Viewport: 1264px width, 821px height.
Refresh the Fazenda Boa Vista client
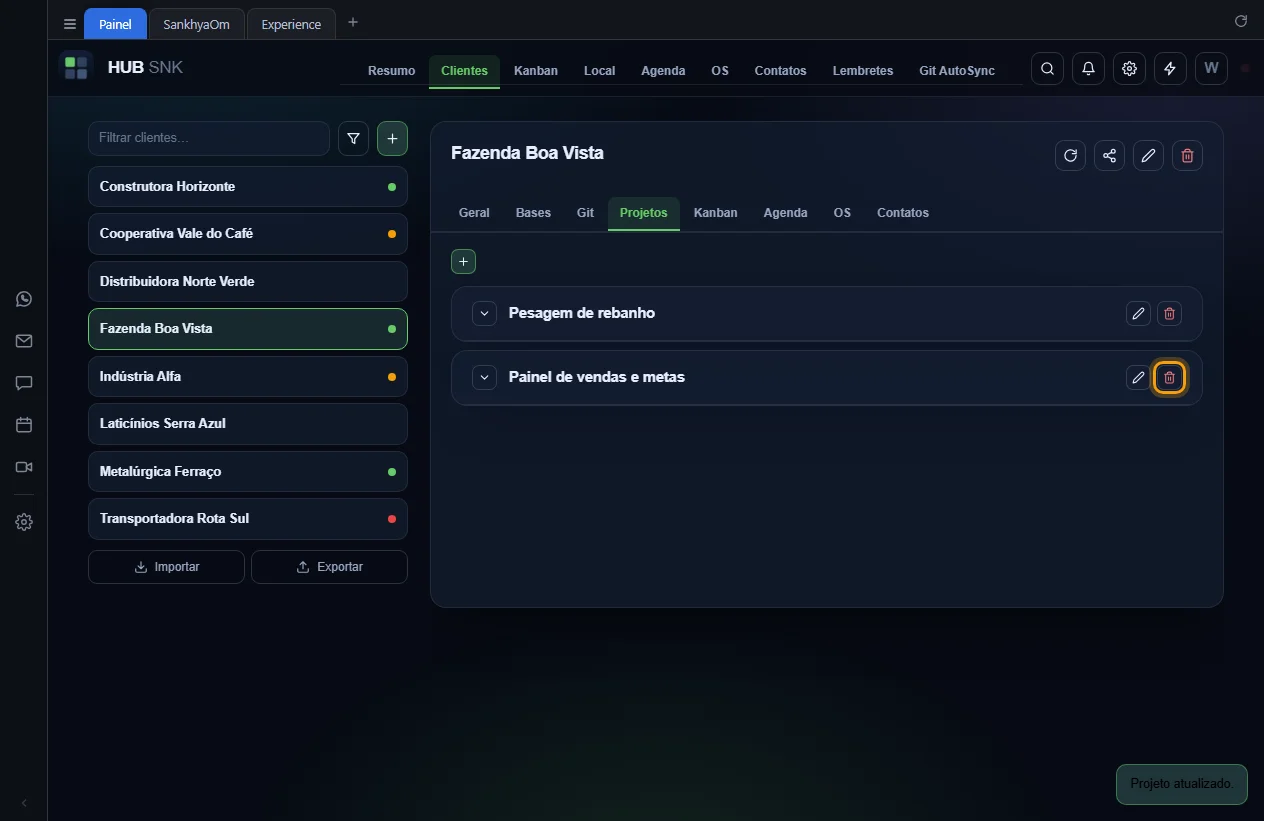1070,155
